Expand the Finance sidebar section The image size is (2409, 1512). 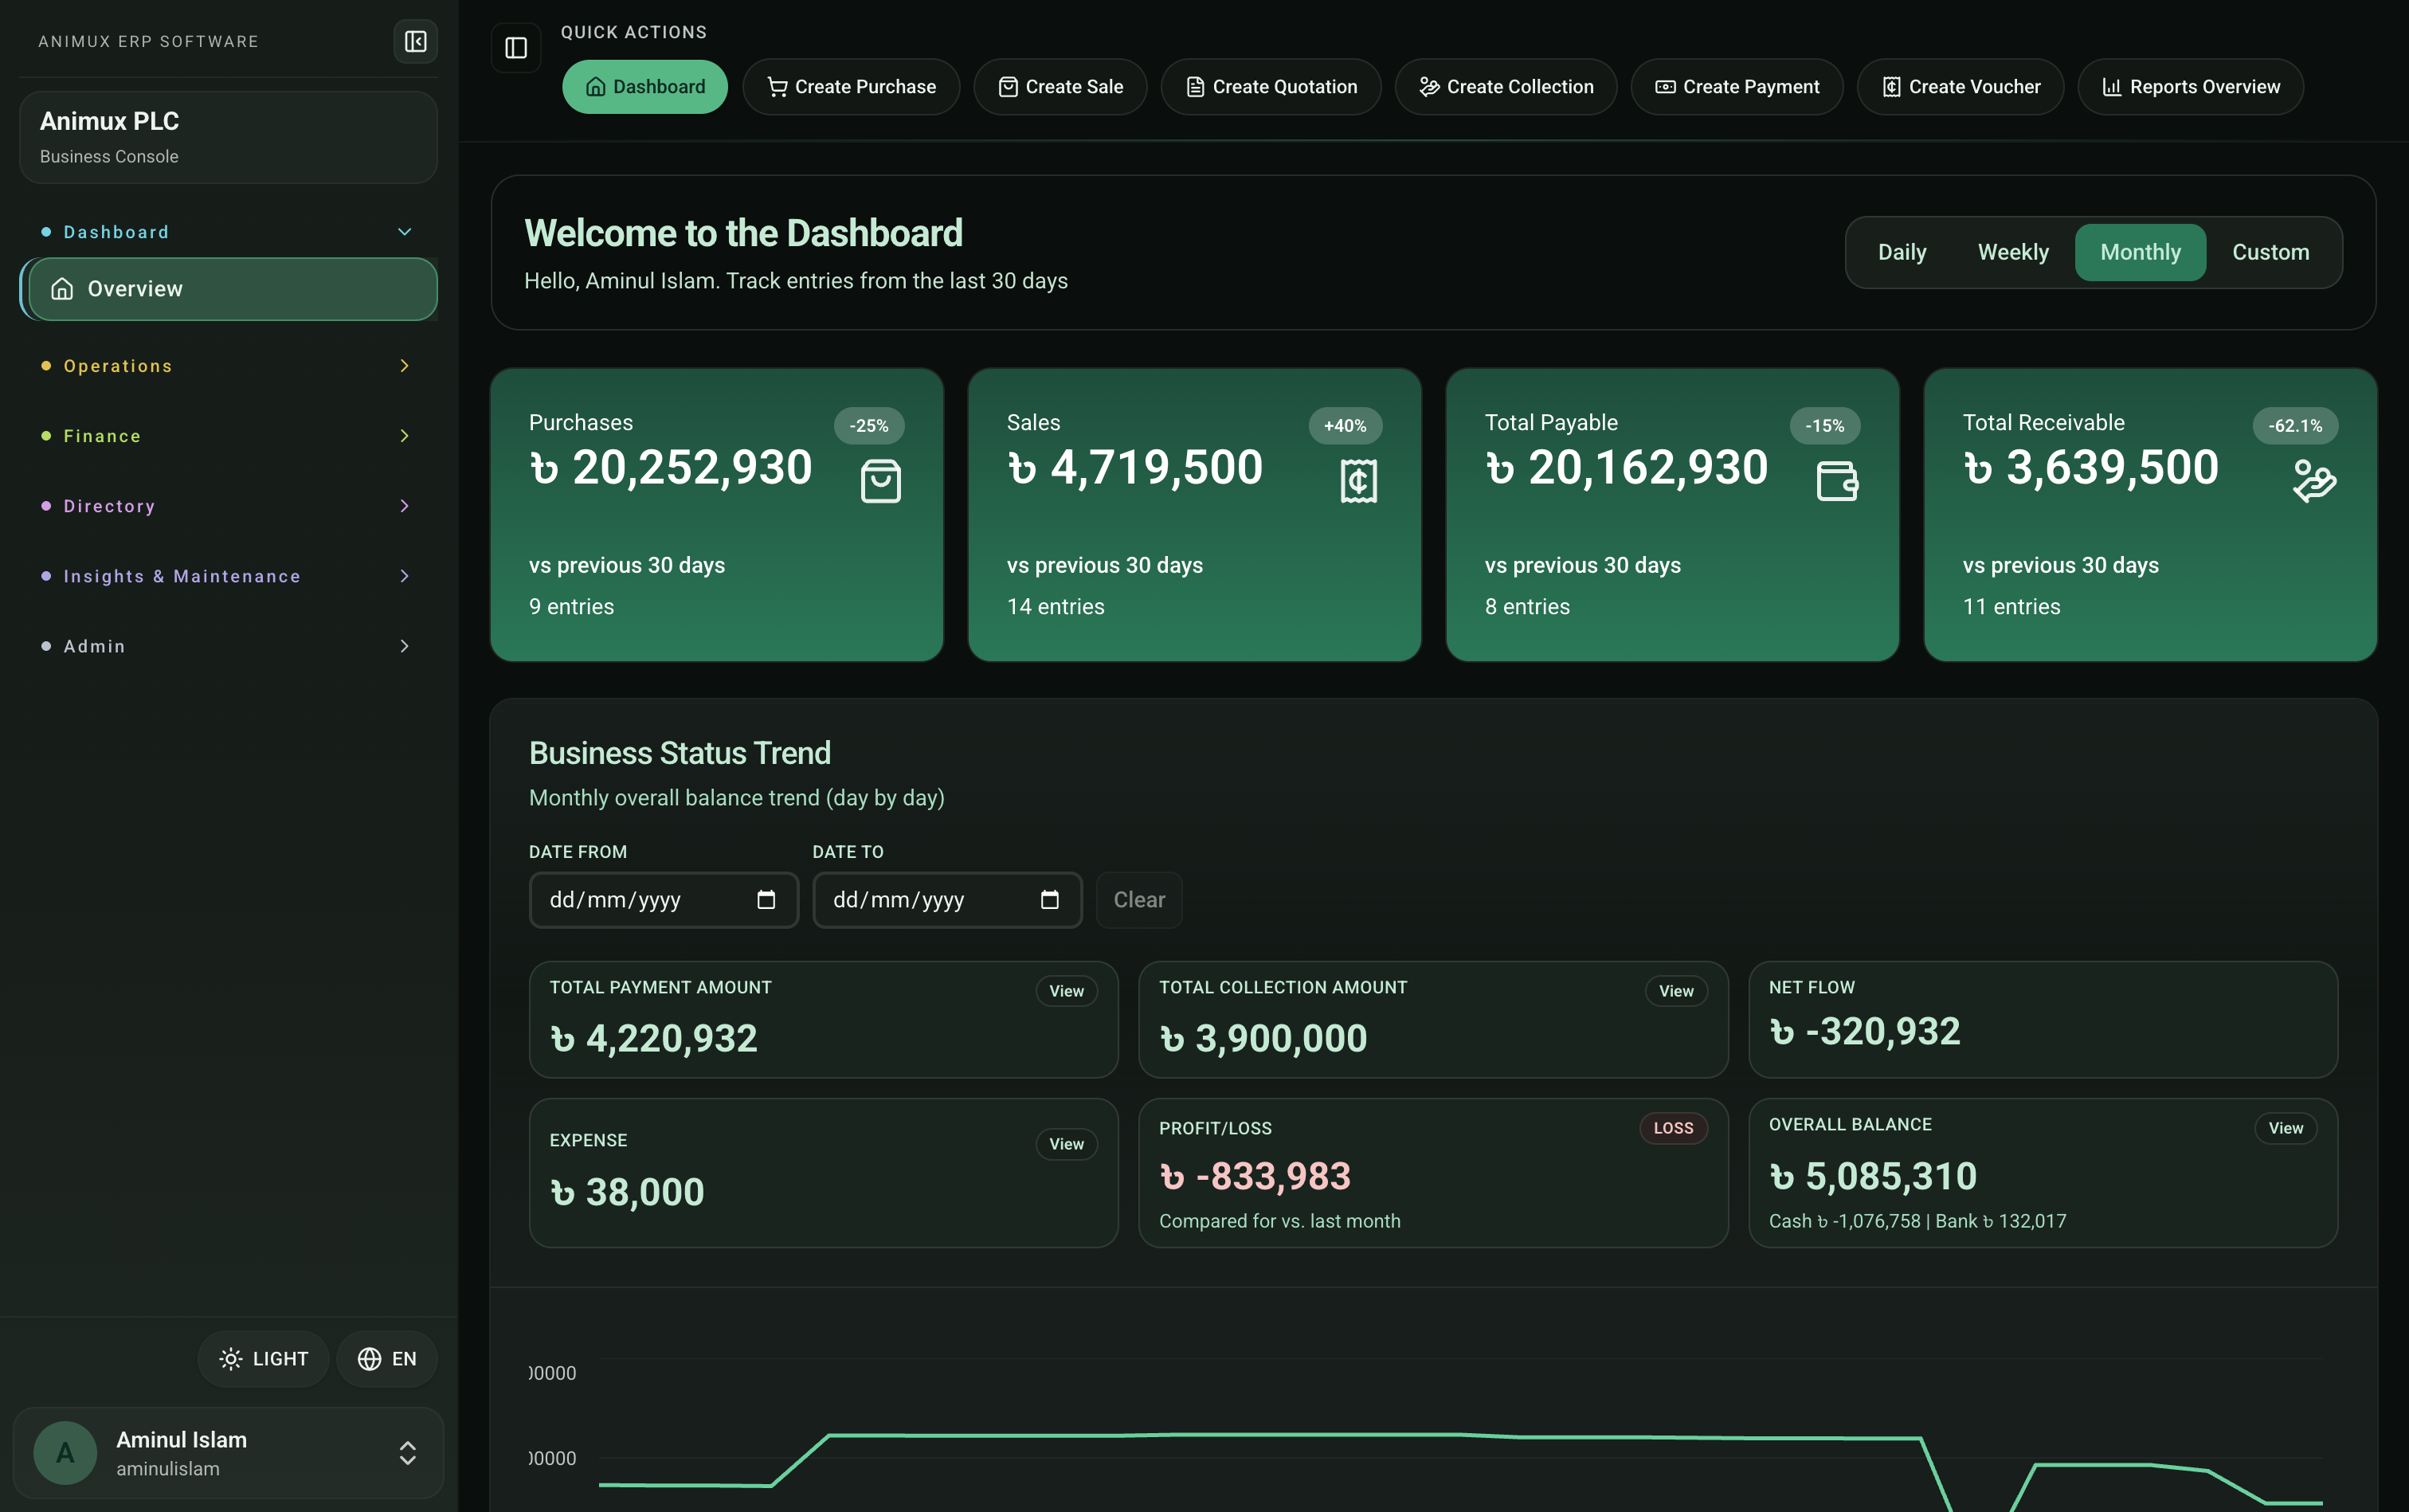click(227, 436)
